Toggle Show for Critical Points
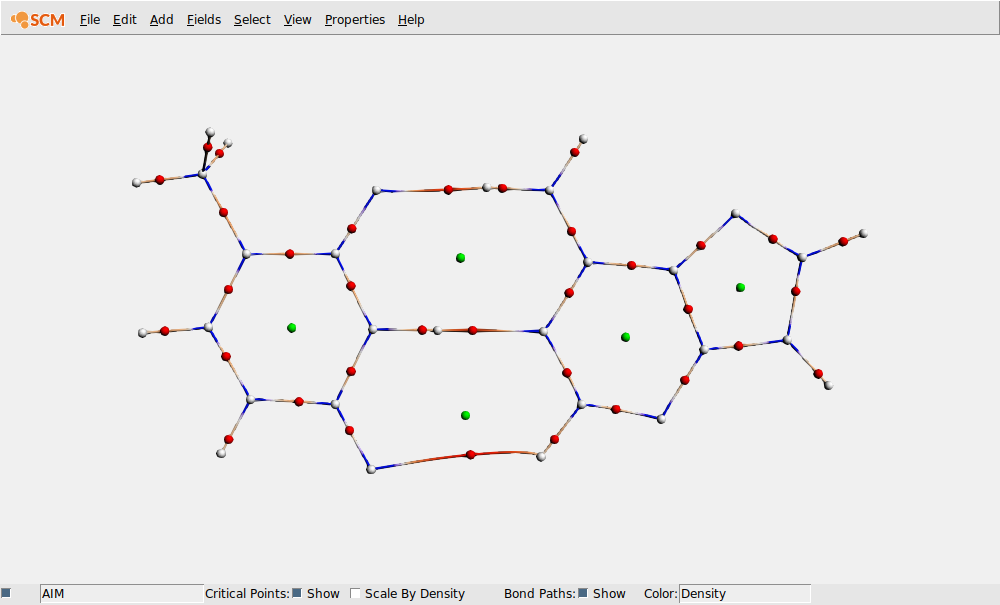Viewport: 1000px width, 605px height. click(295, 593)
